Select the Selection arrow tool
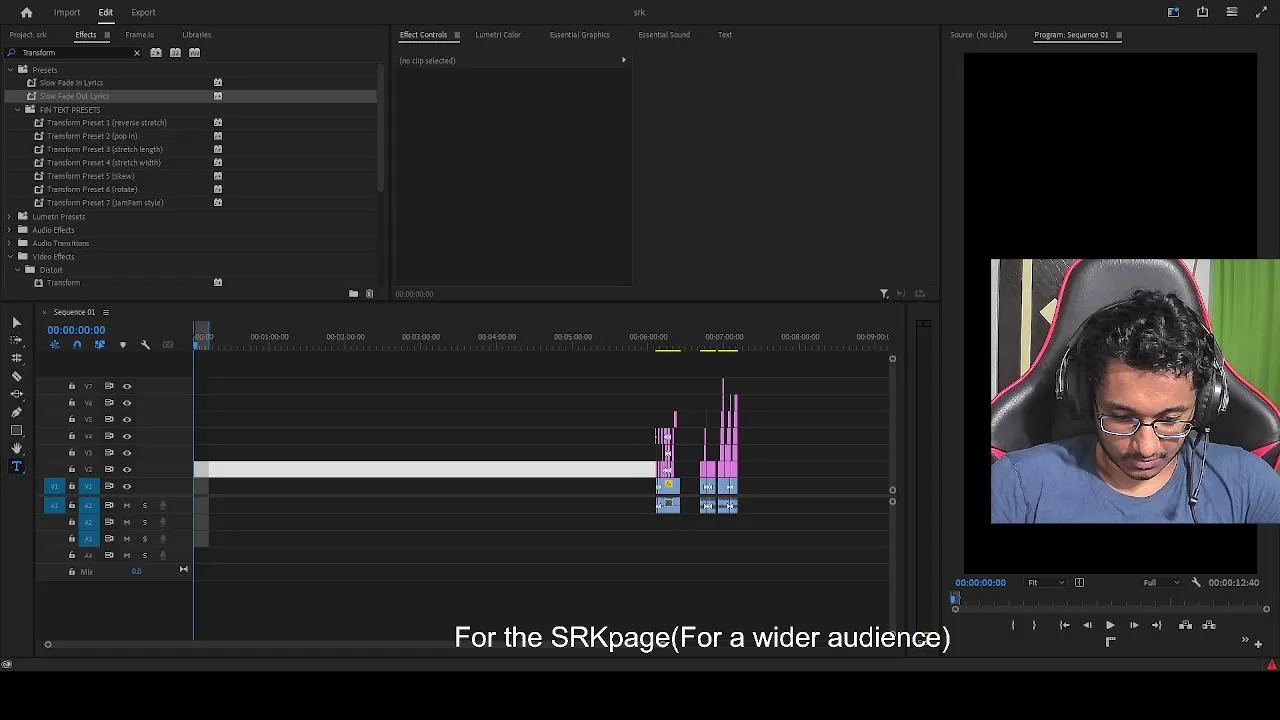Image resolution: width=1280 pixels, height=720 pixels. pyautogui.click(x=16, y=322)
